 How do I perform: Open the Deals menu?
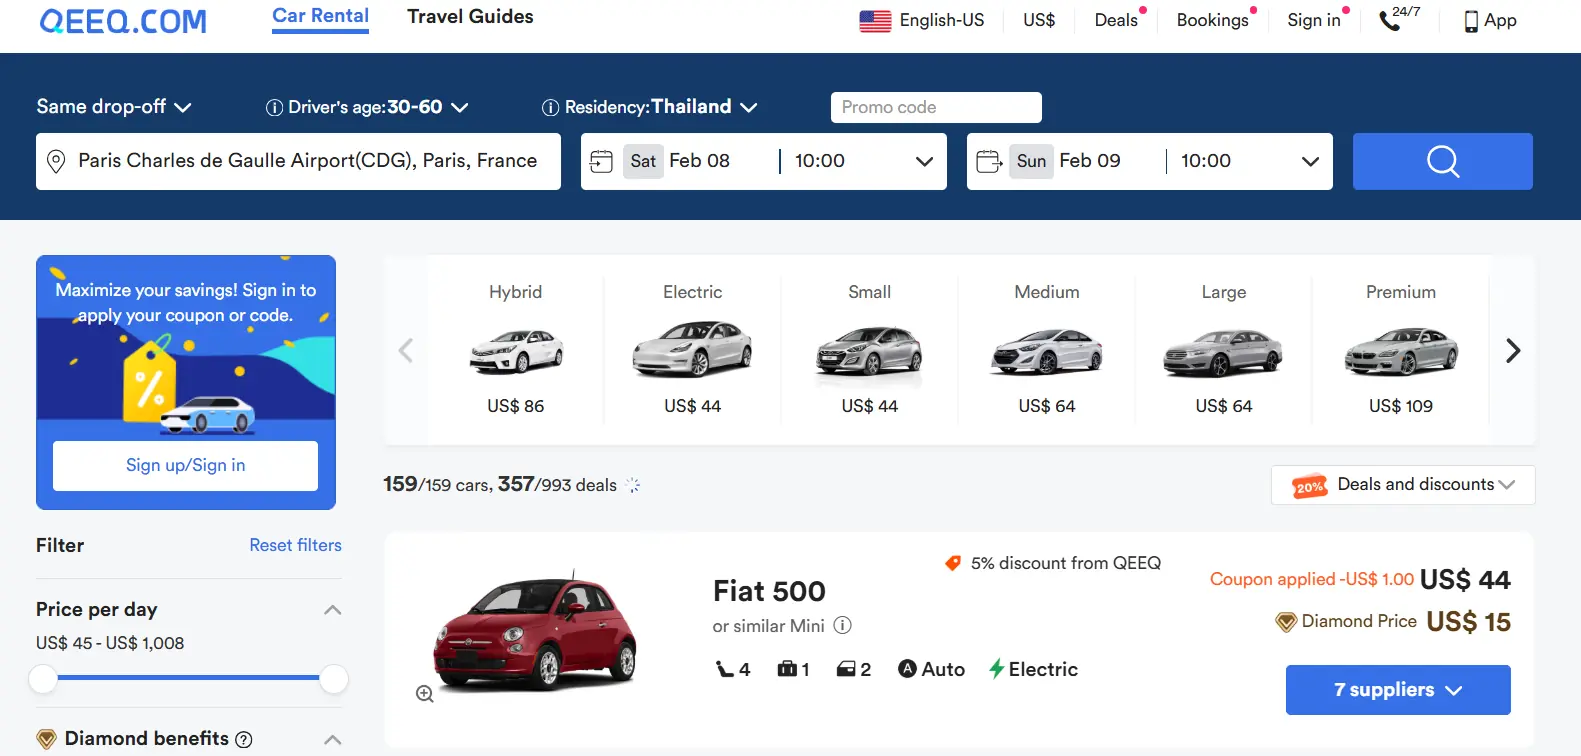[x=1116, y=20]
